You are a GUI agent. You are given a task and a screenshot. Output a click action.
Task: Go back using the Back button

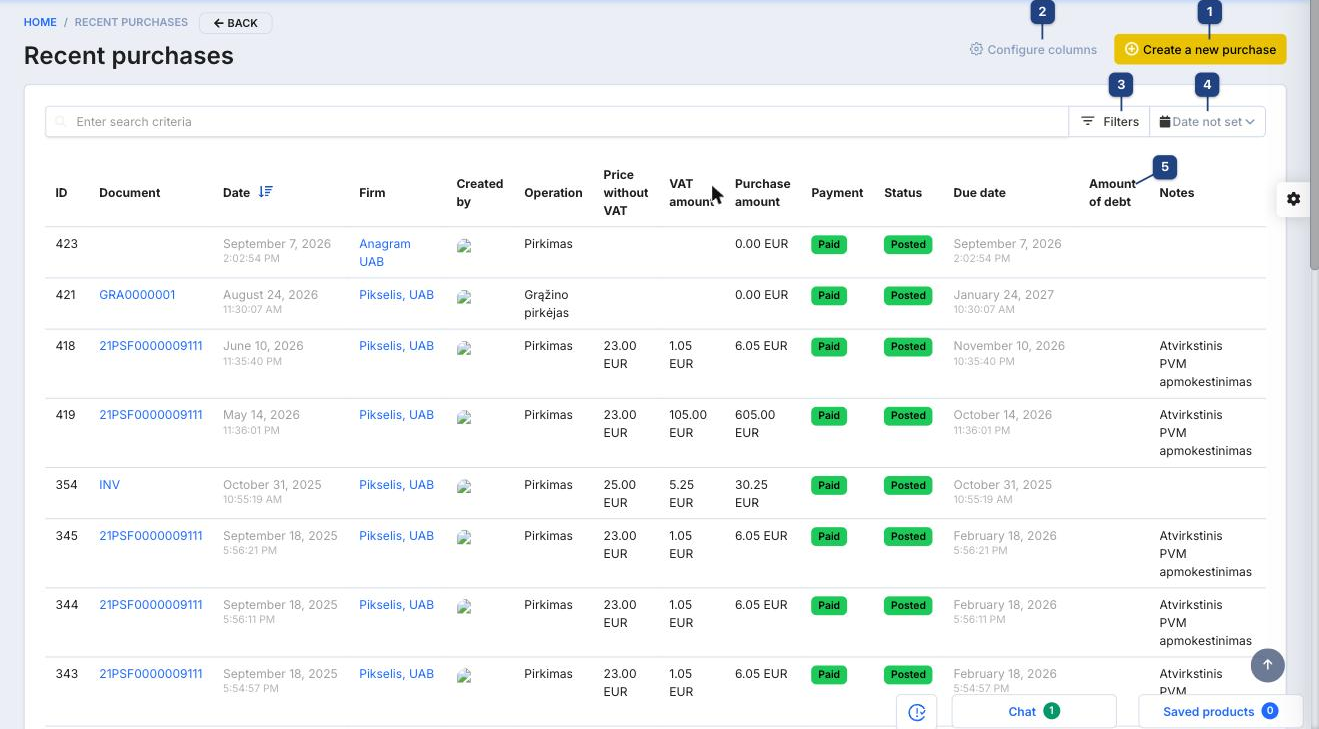(x=235, y=23)
